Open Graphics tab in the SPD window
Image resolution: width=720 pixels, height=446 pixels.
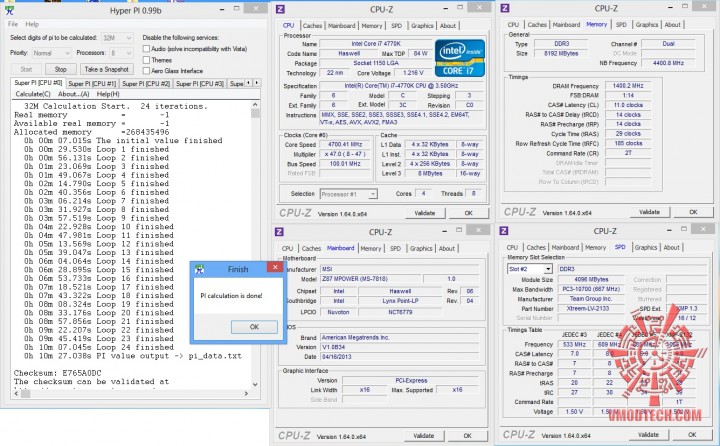pos(646,248)
